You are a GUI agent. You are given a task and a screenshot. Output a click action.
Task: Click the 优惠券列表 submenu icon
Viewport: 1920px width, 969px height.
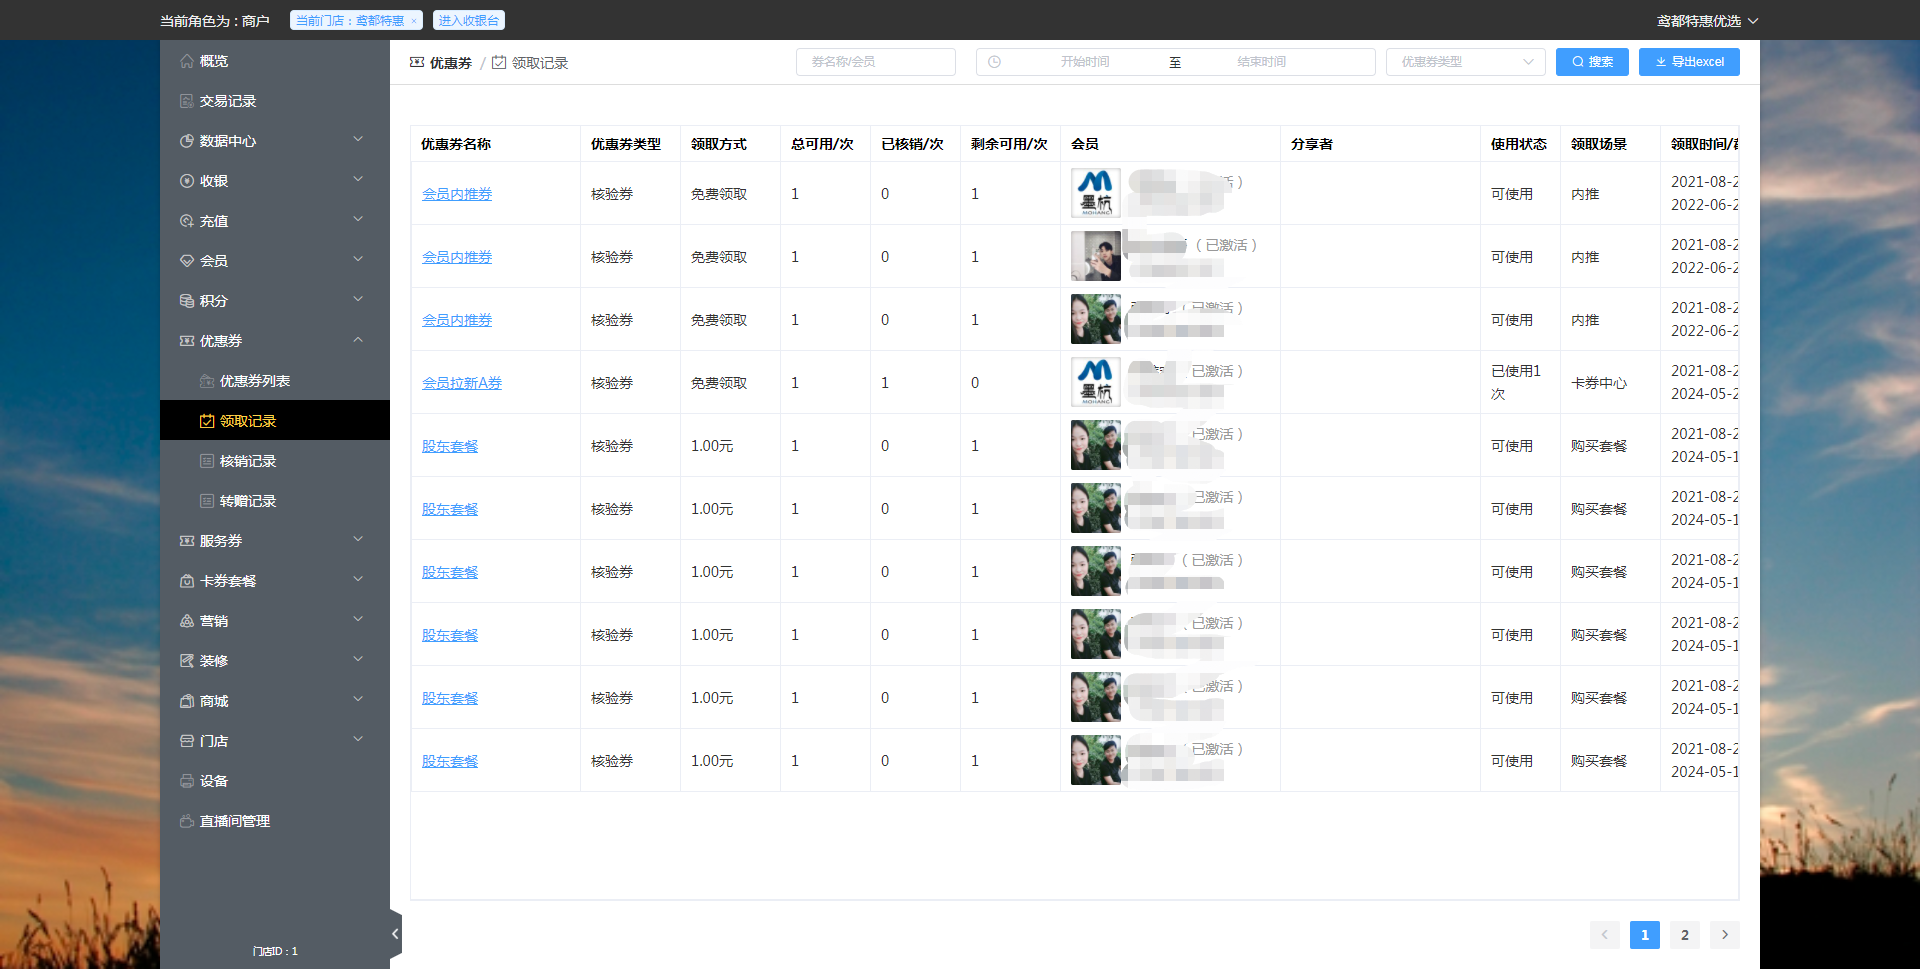tap(207, 381)
